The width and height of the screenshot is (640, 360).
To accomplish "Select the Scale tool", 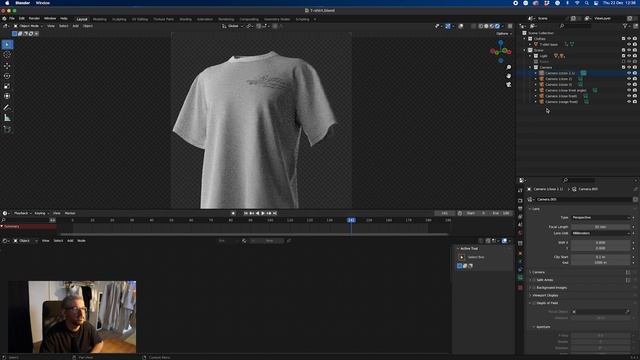I will click(x=7, y=86).
